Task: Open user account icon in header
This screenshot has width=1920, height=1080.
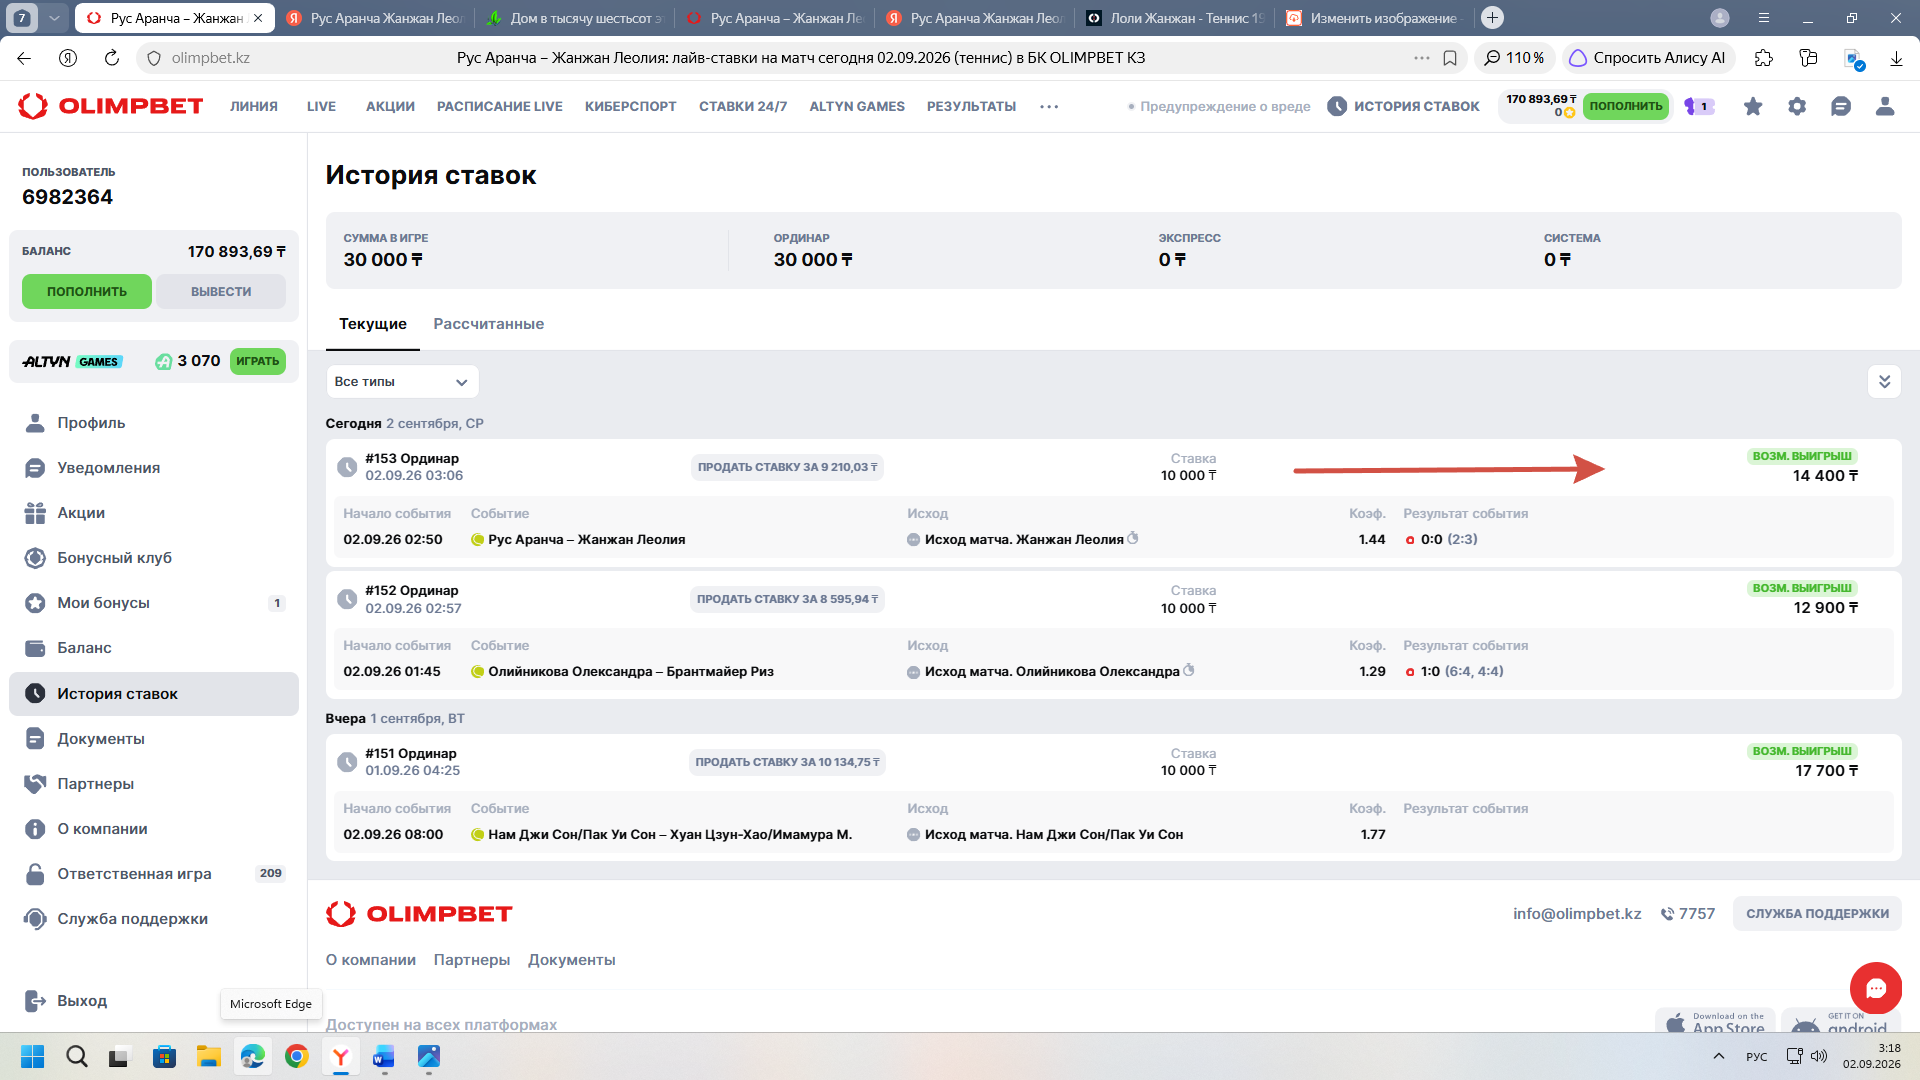Action: pos(1885,106)
